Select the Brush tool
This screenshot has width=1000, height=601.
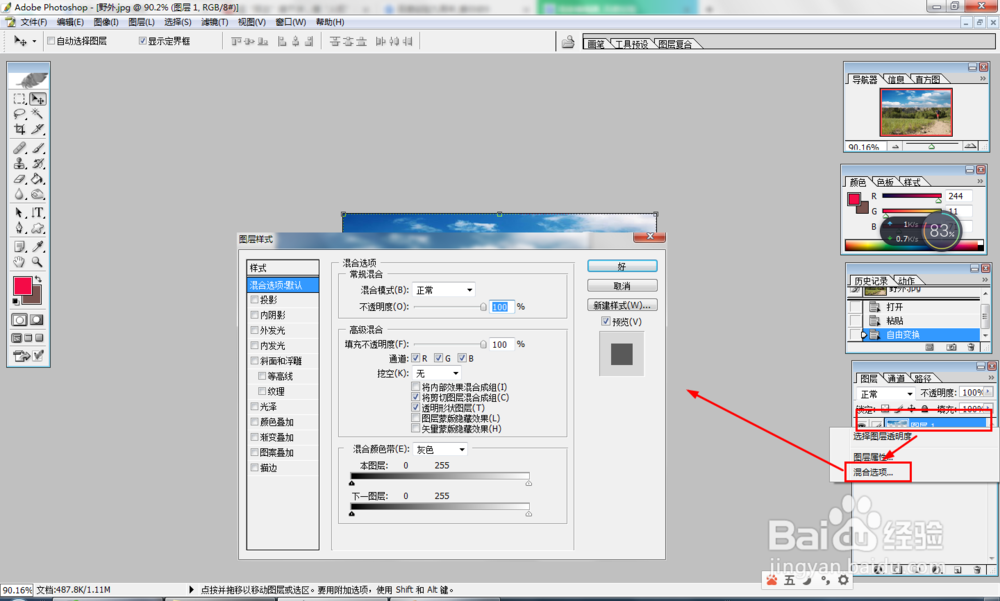(x=38, y=148)
